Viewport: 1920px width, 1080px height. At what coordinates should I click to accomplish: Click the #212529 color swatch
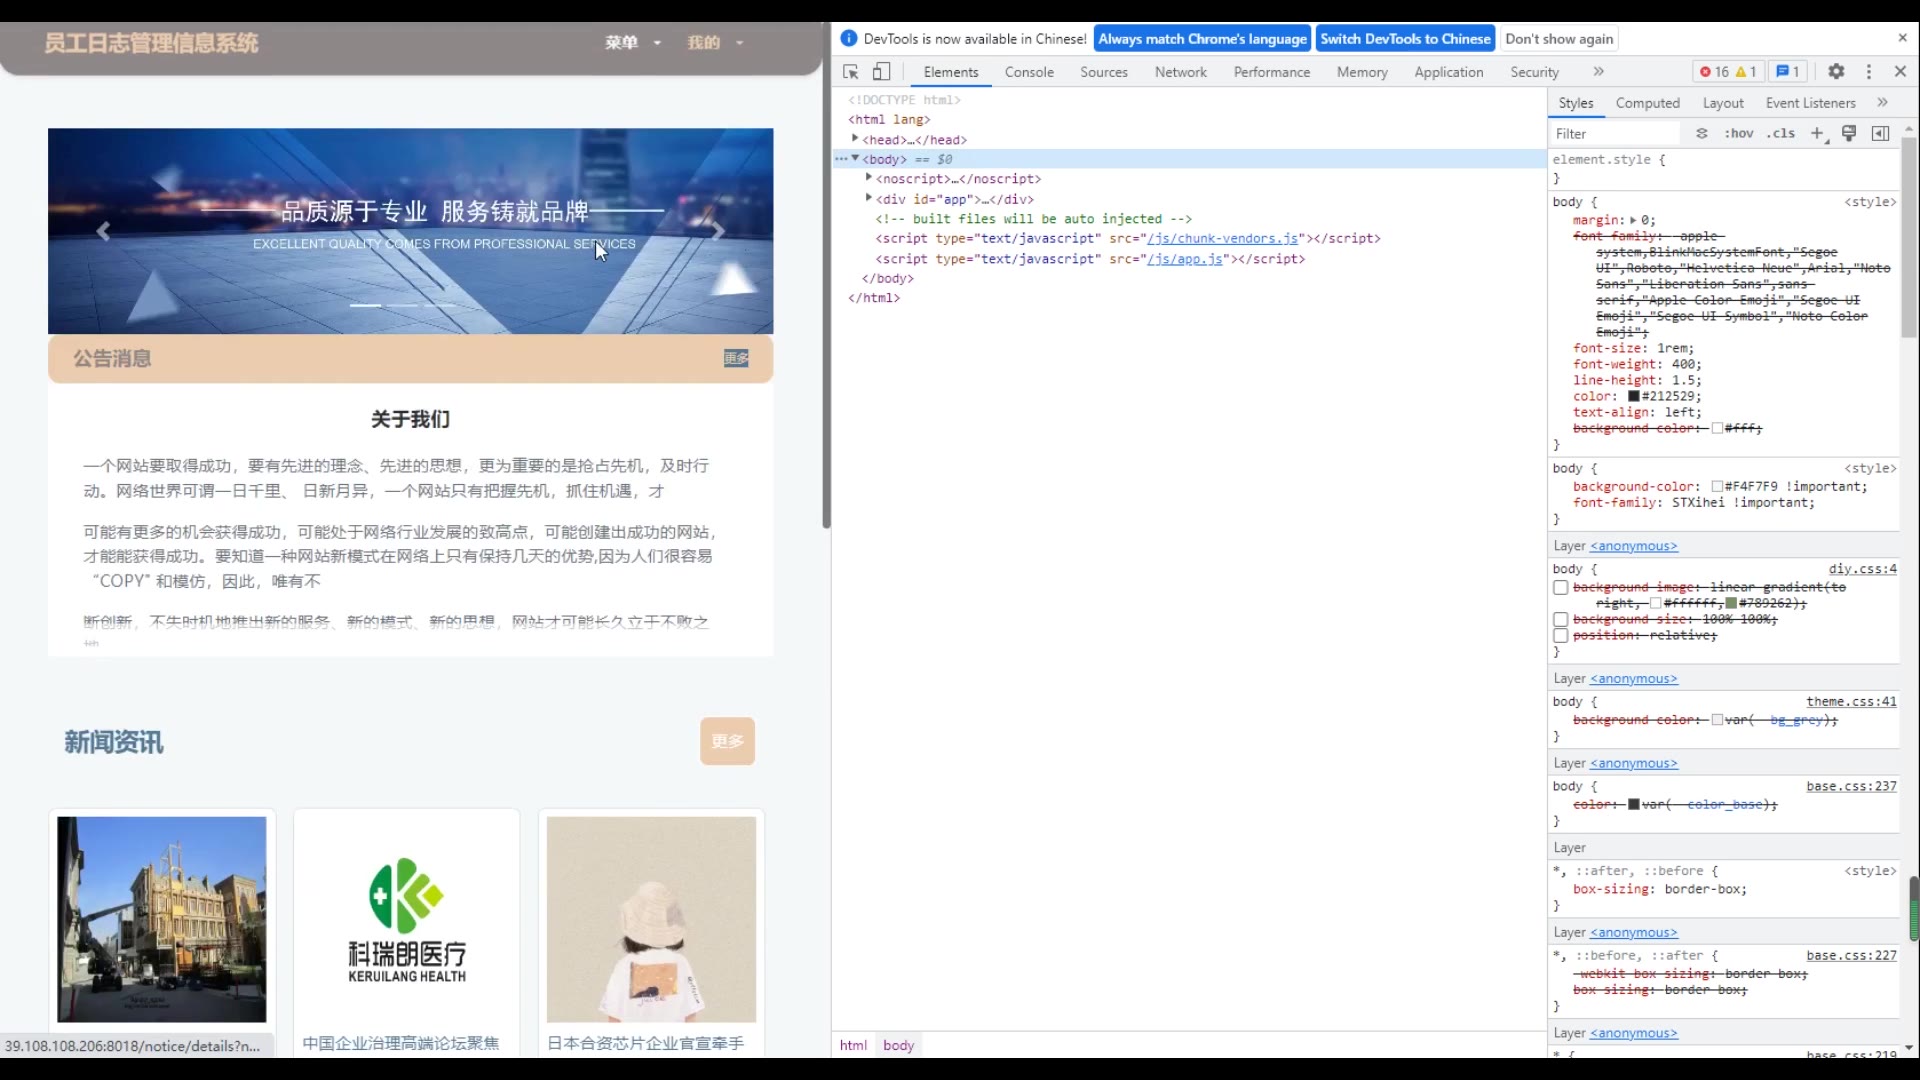(1634, 396)
